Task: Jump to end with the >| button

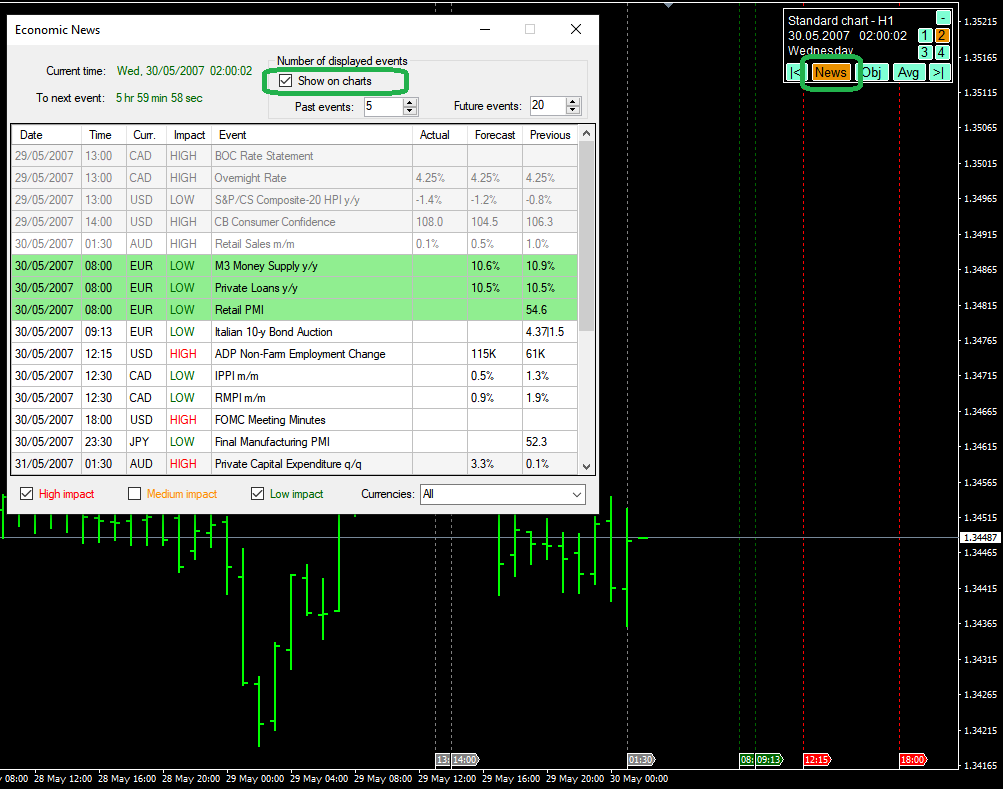Action: point(938,73)
